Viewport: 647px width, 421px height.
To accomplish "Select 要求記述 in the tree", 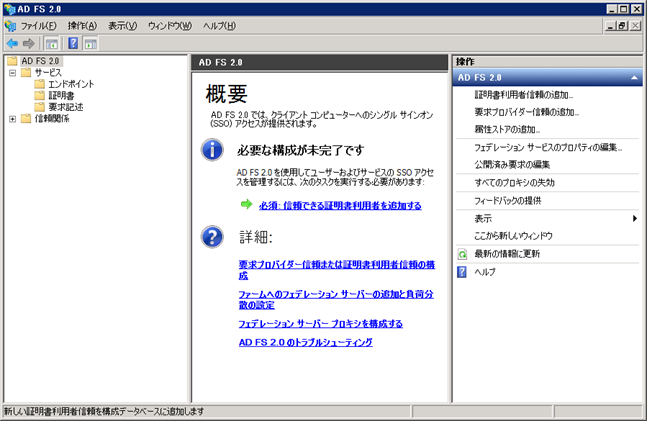I will coord(66,107).
